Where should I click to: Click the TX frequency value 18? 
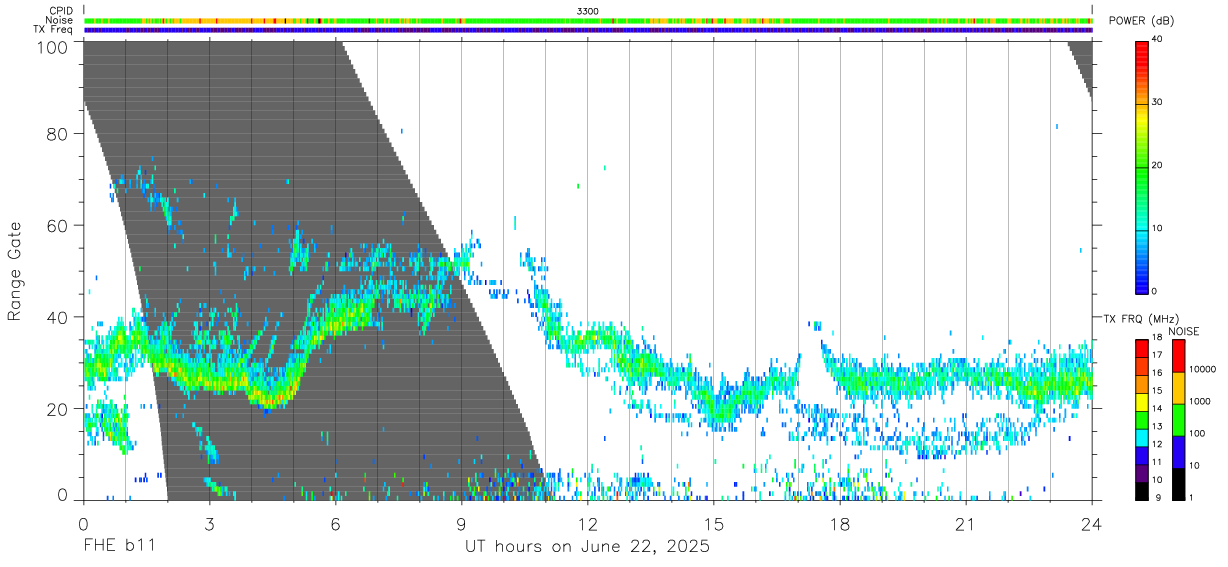[1157, 337]
